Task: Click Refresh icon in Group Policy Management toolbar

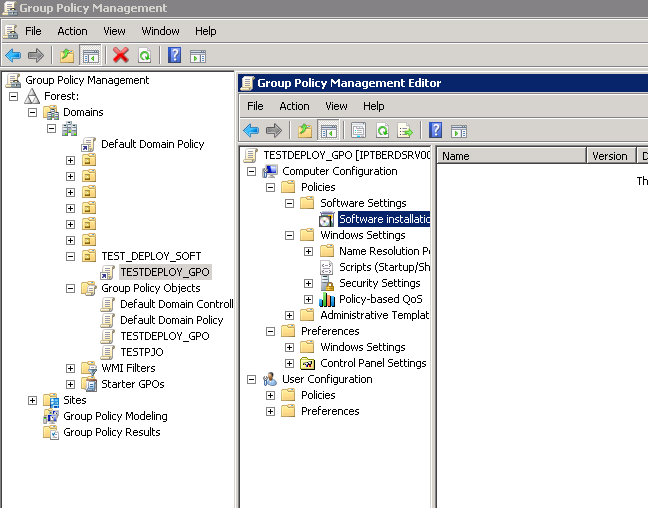Action: click(x=145, y=55)
